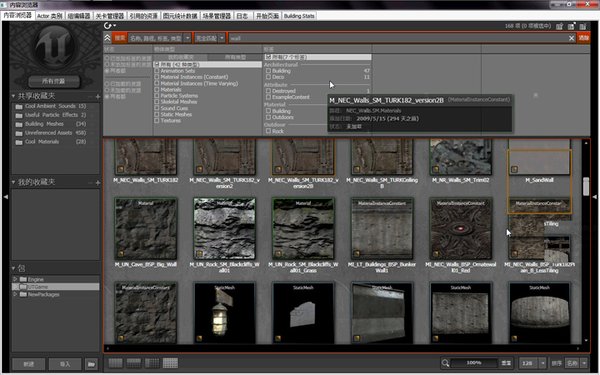Switch to the grid thumbnail view layout icon
The height and width of the screenshot is (375, 600).
(170, 363)
